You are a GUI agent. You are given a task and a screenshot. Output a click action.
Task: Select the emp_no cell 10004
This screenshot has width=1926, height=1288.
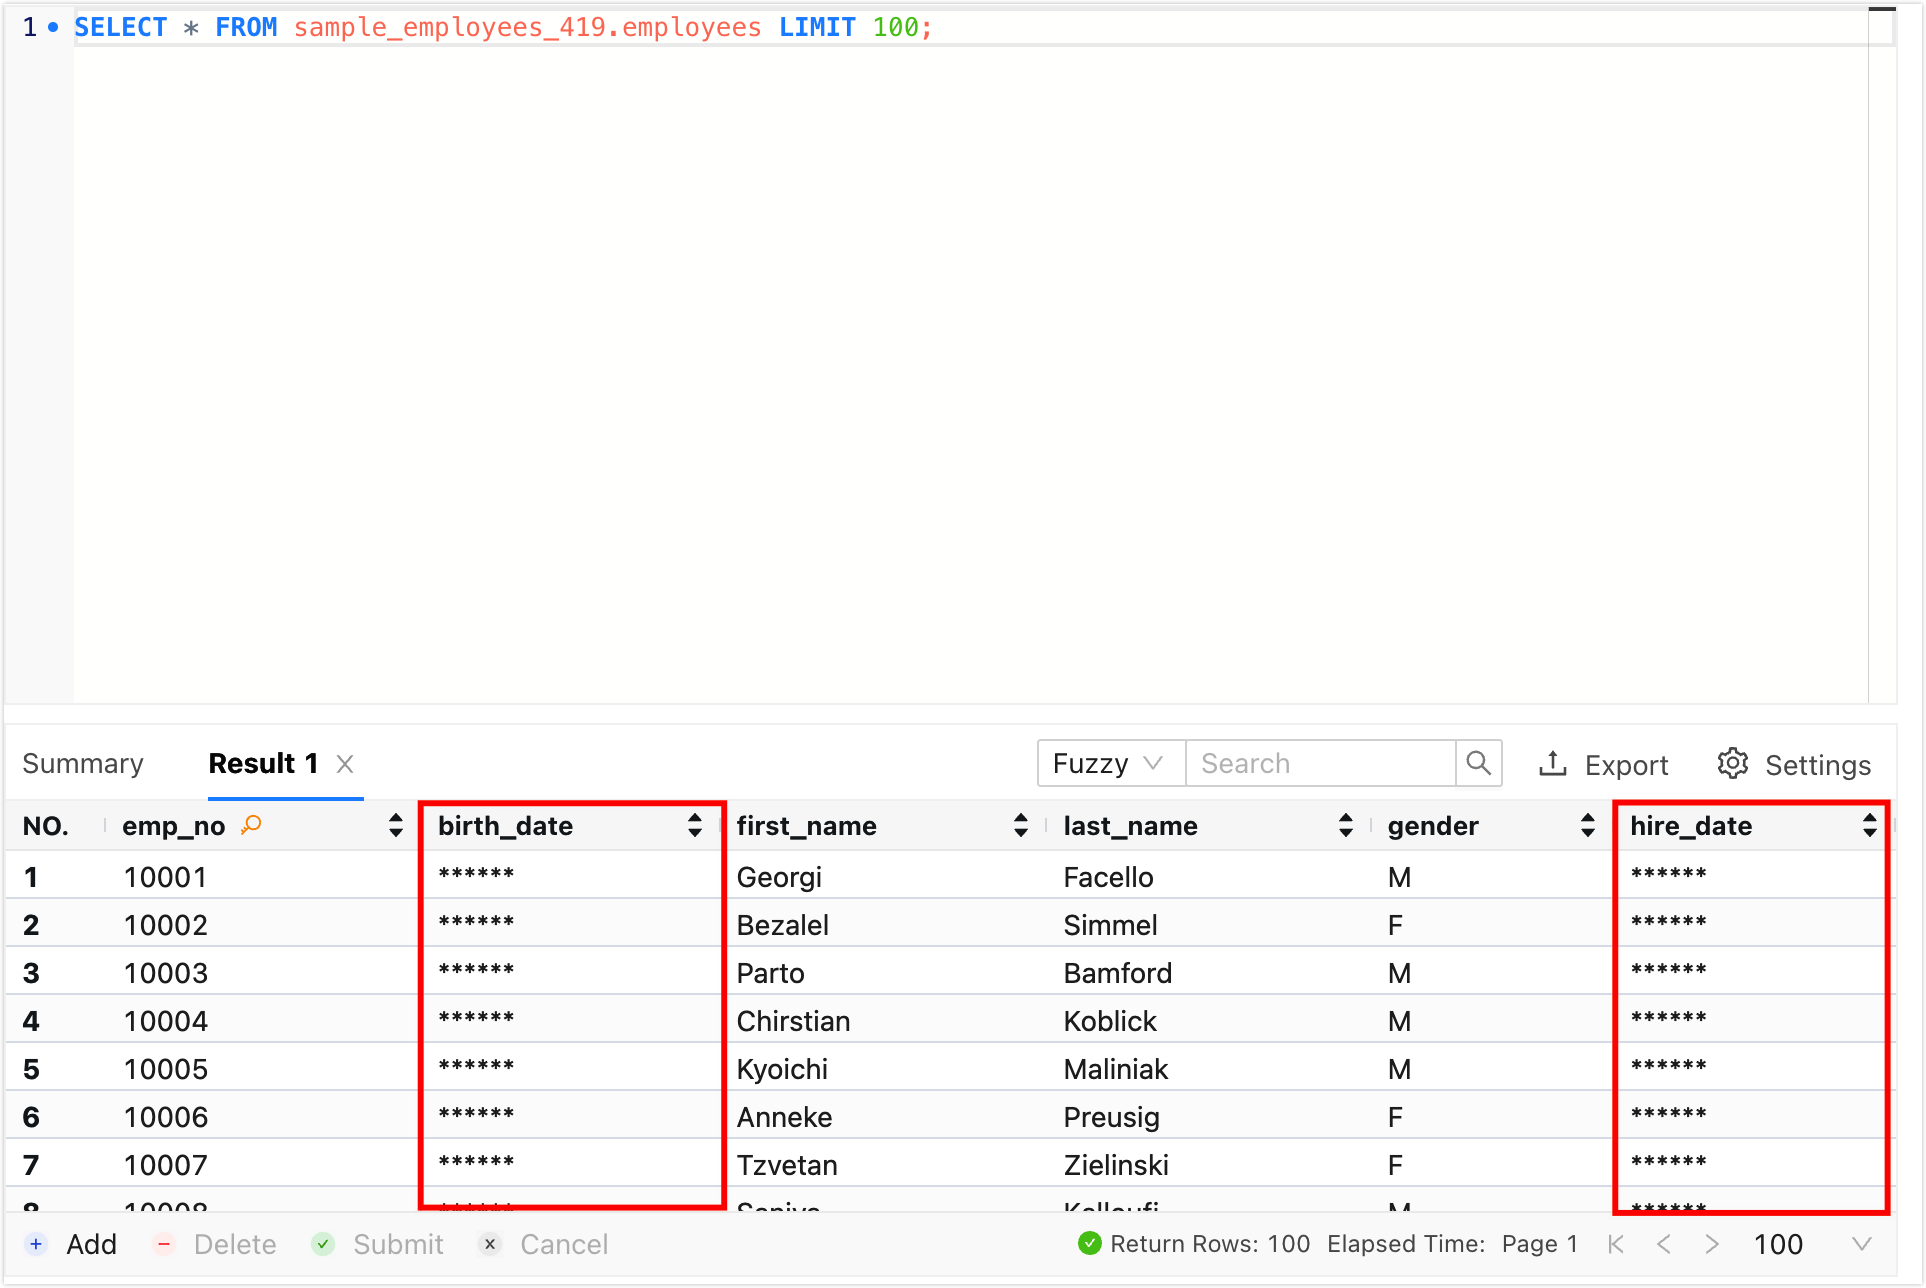[x=165, y=1021]
